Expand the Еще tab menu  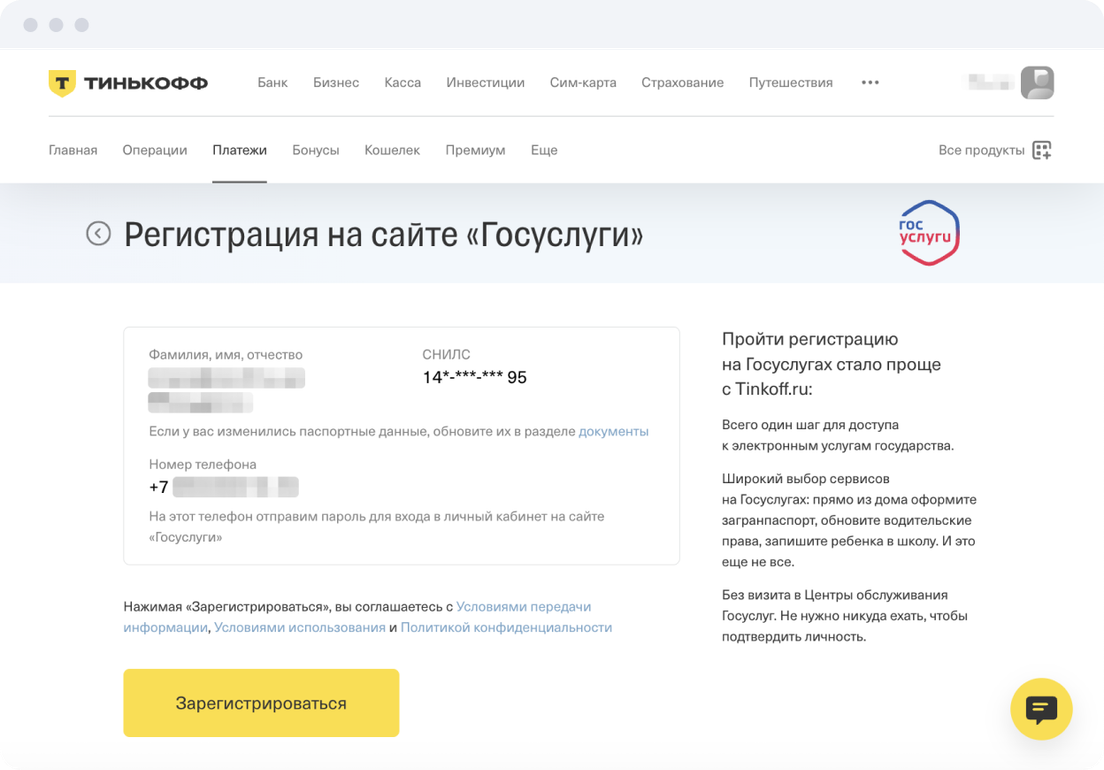coord(544,150)
